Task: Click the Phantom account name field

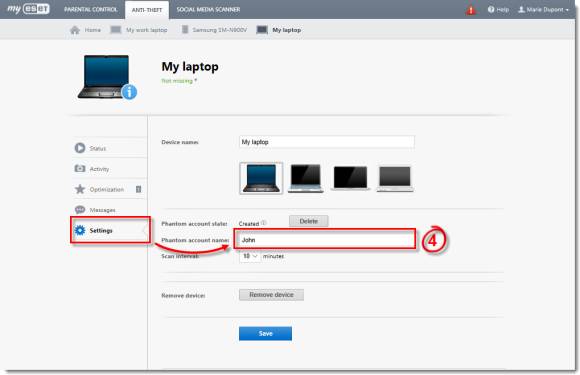Action: click(x=326, y=240)
